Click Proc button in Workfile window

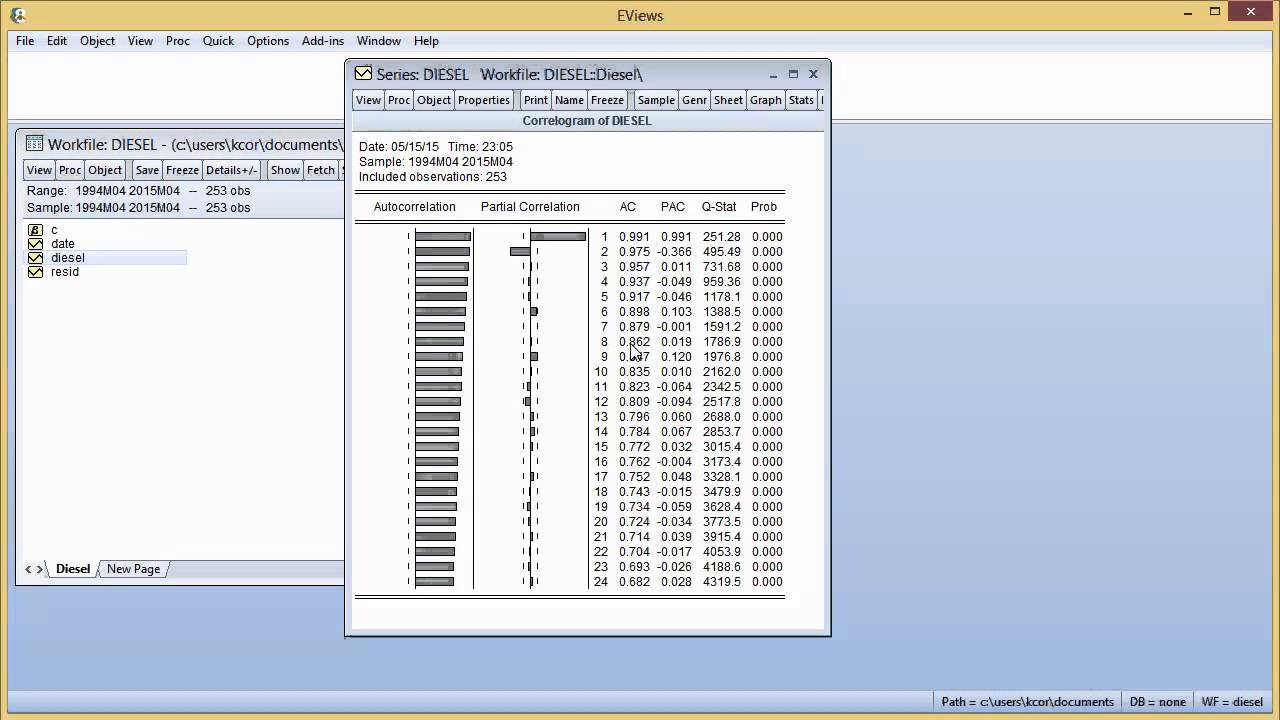pos(70,170)
